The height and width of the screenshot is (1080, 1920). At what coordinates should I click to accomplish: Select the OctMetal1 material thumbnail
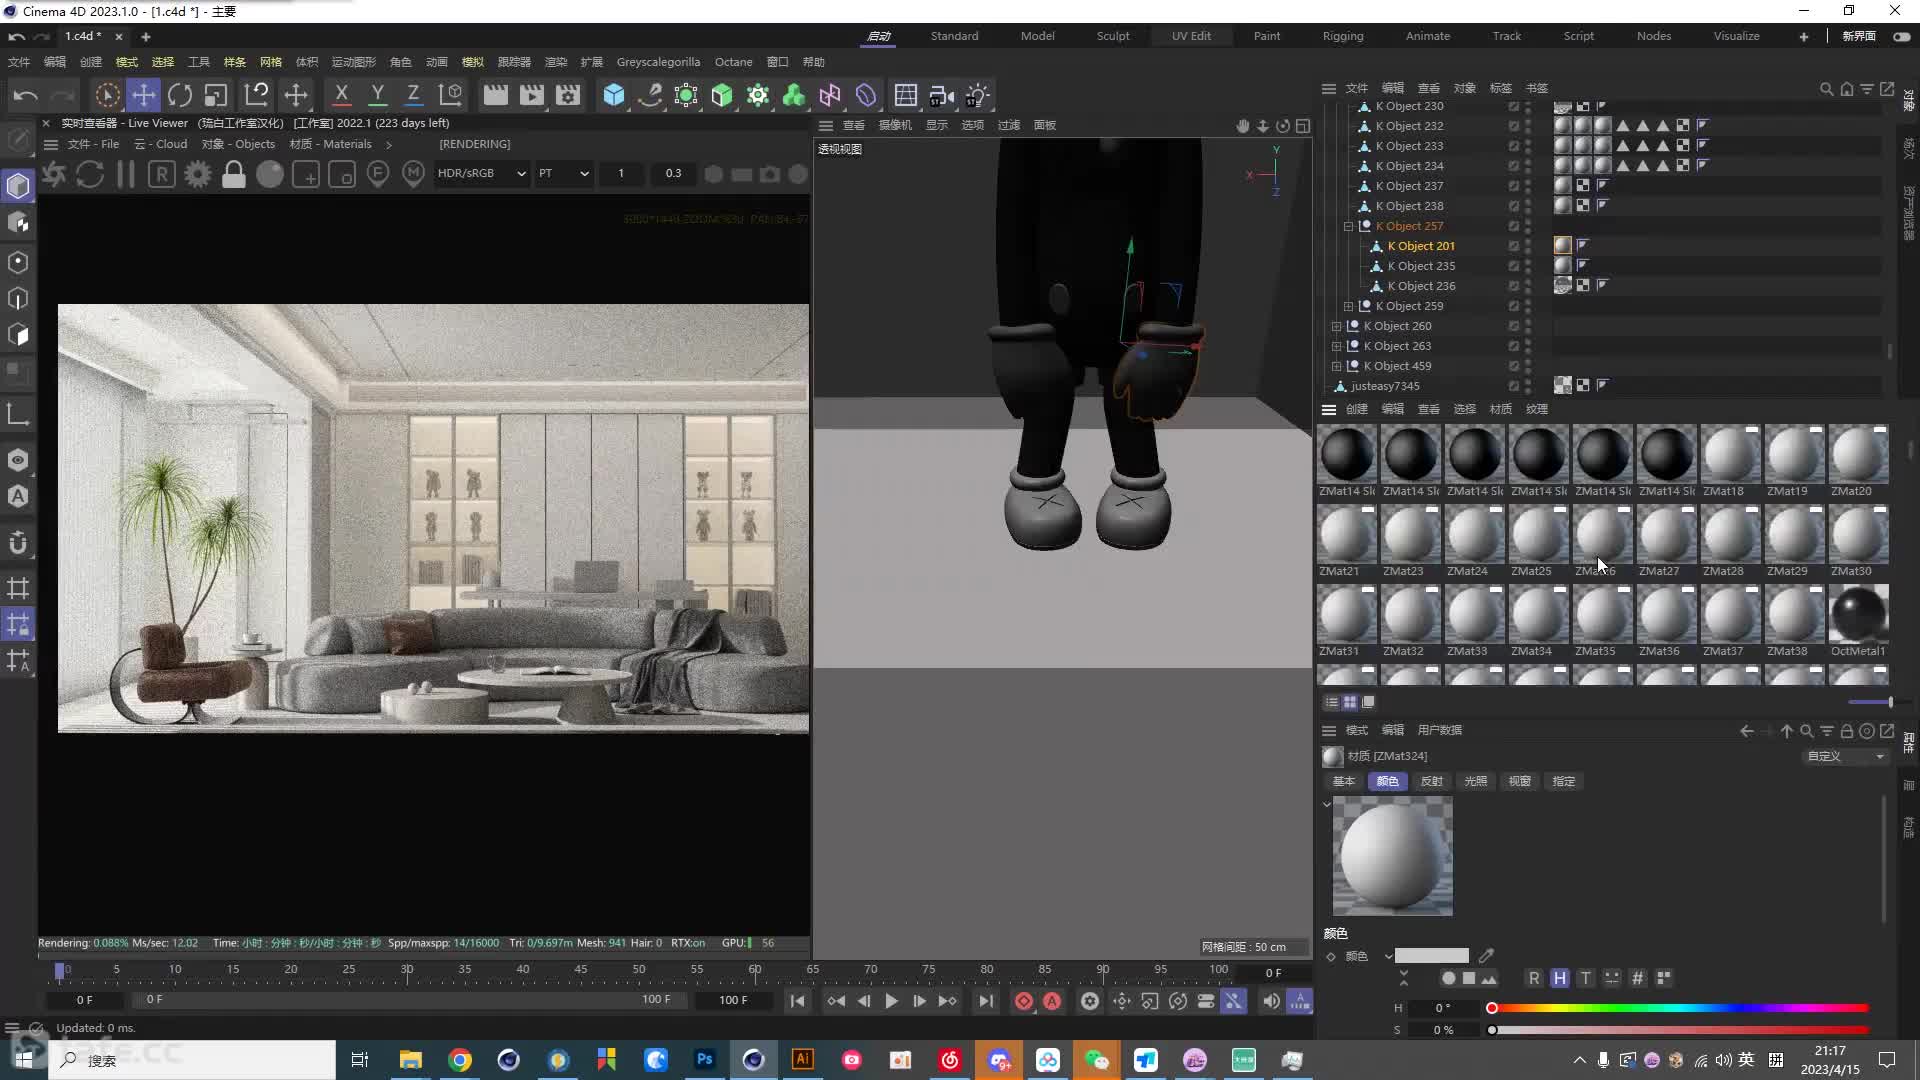click(1858, 614)
